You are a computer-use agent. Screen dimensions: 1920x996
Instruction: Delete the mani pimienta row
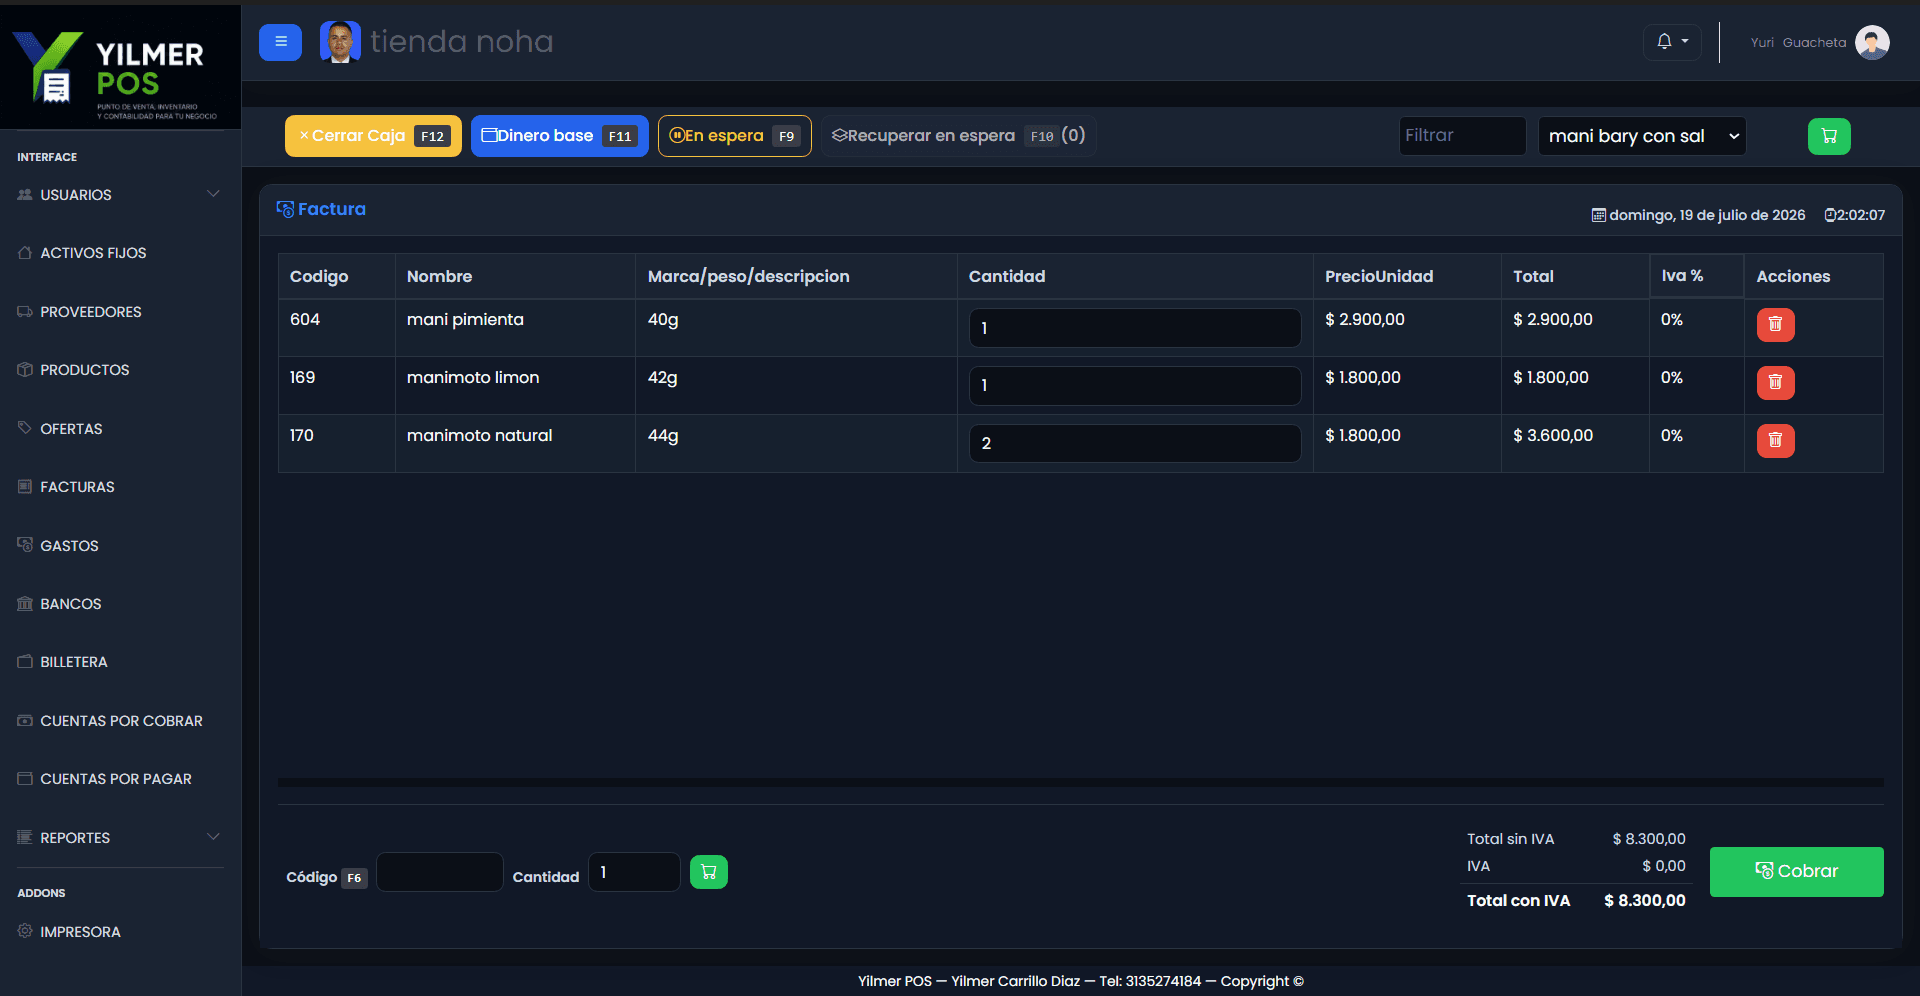tap(1775, 324)
